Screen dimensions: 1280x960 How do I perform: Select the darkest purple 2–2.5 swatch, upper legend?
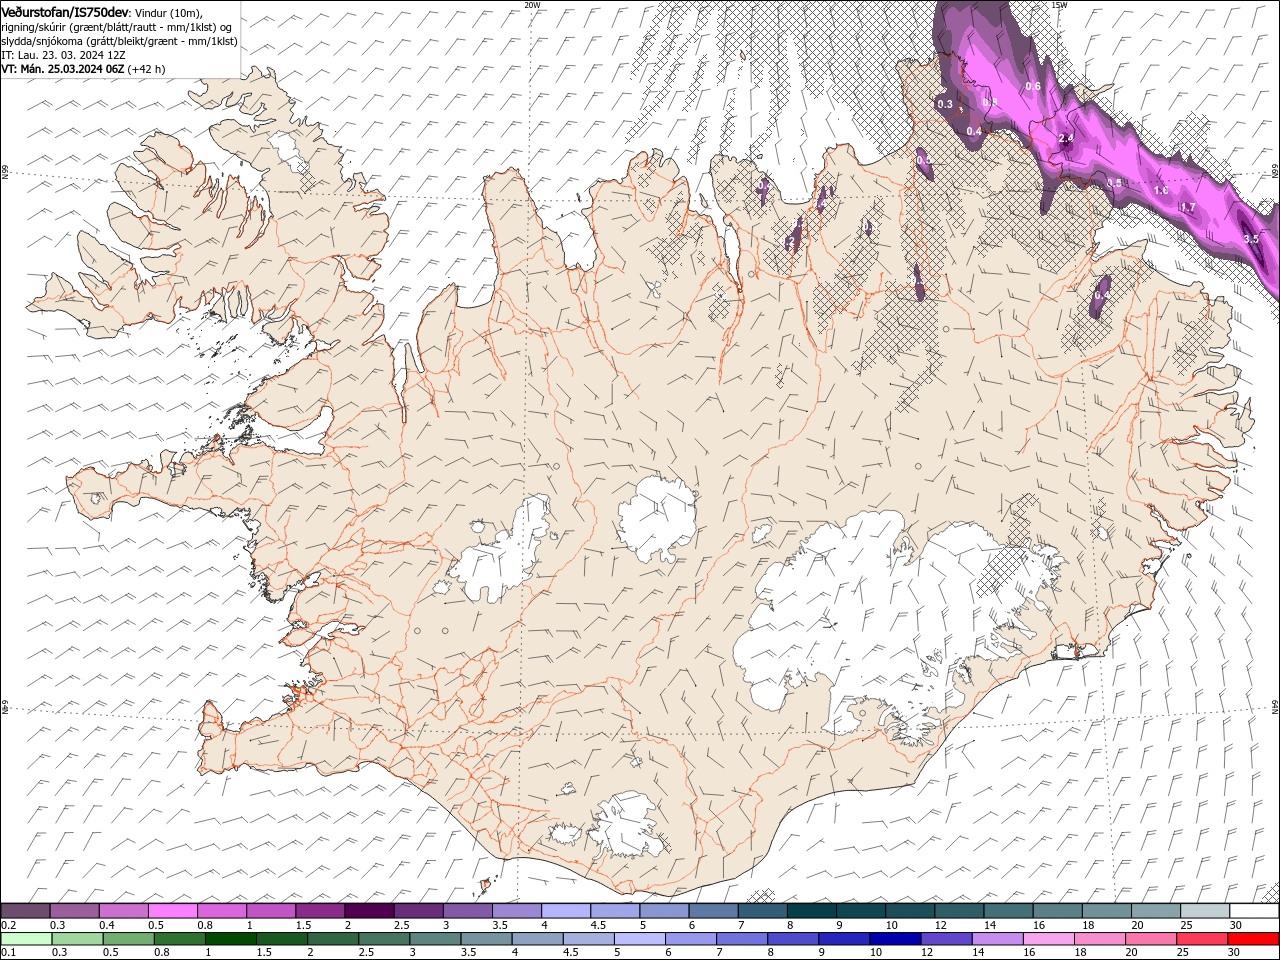[x=368, y=911]
